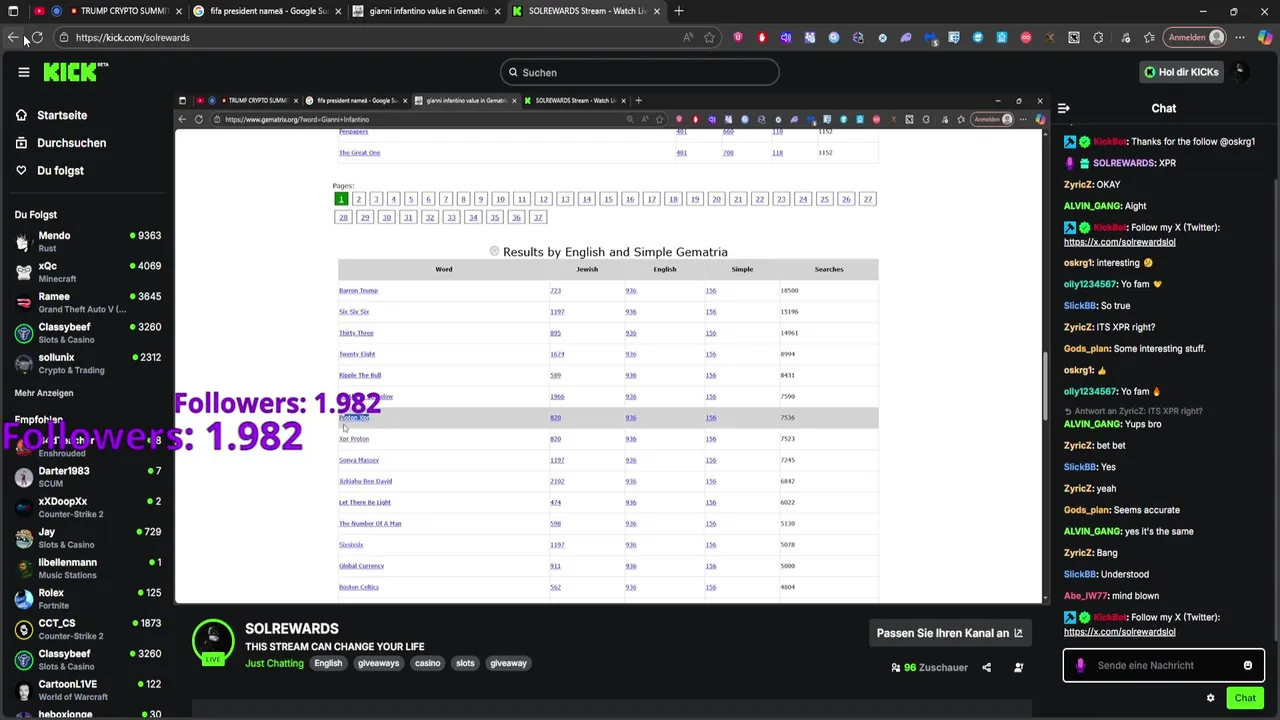This screenshot has height=720, width=1280.
Task: Click the Just Chatting category link
Action: point(274,663)
